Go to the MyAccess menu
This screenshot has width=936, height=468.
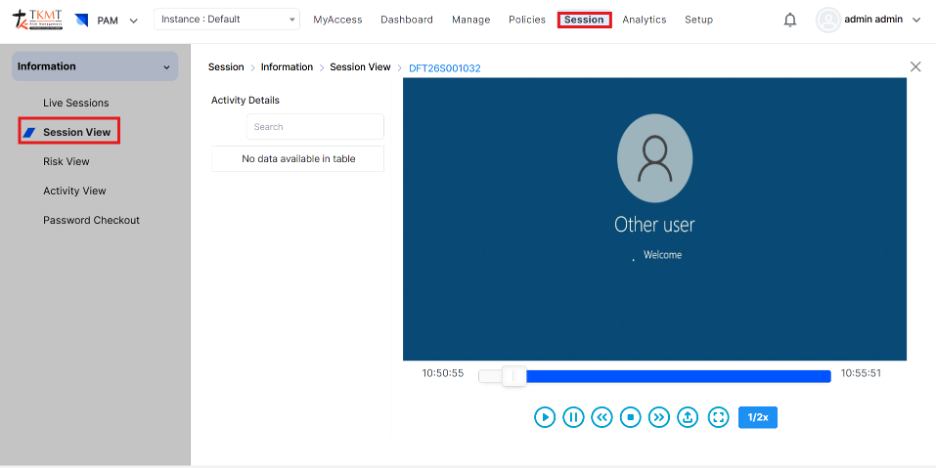tap(338, 20)
